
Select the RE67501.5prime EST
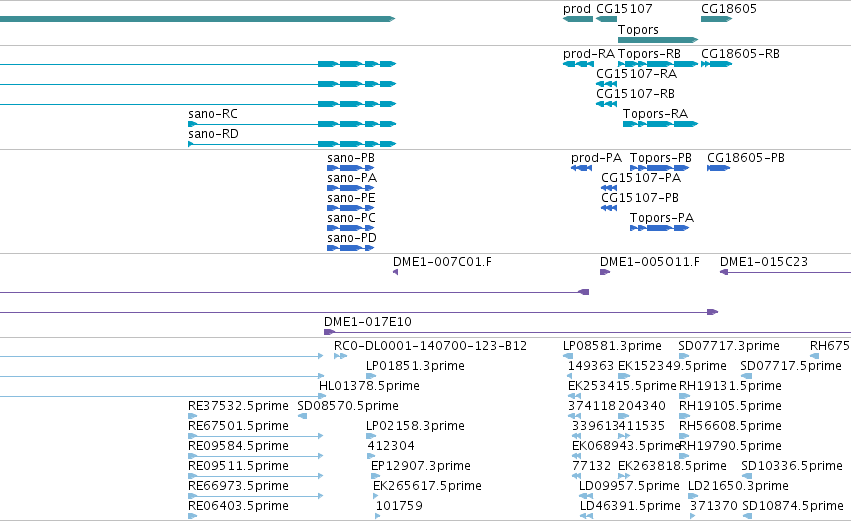pos(256,436)
